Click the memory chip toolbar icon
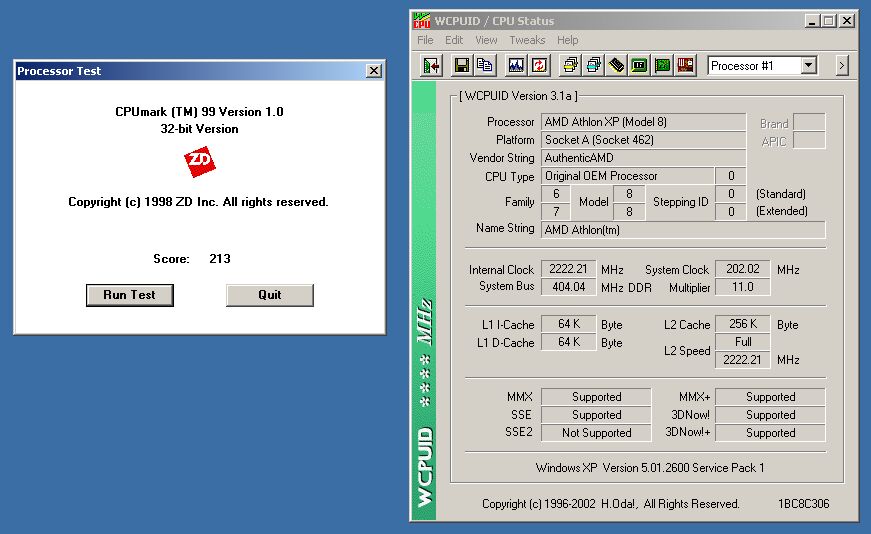 [x=617, y=66]
